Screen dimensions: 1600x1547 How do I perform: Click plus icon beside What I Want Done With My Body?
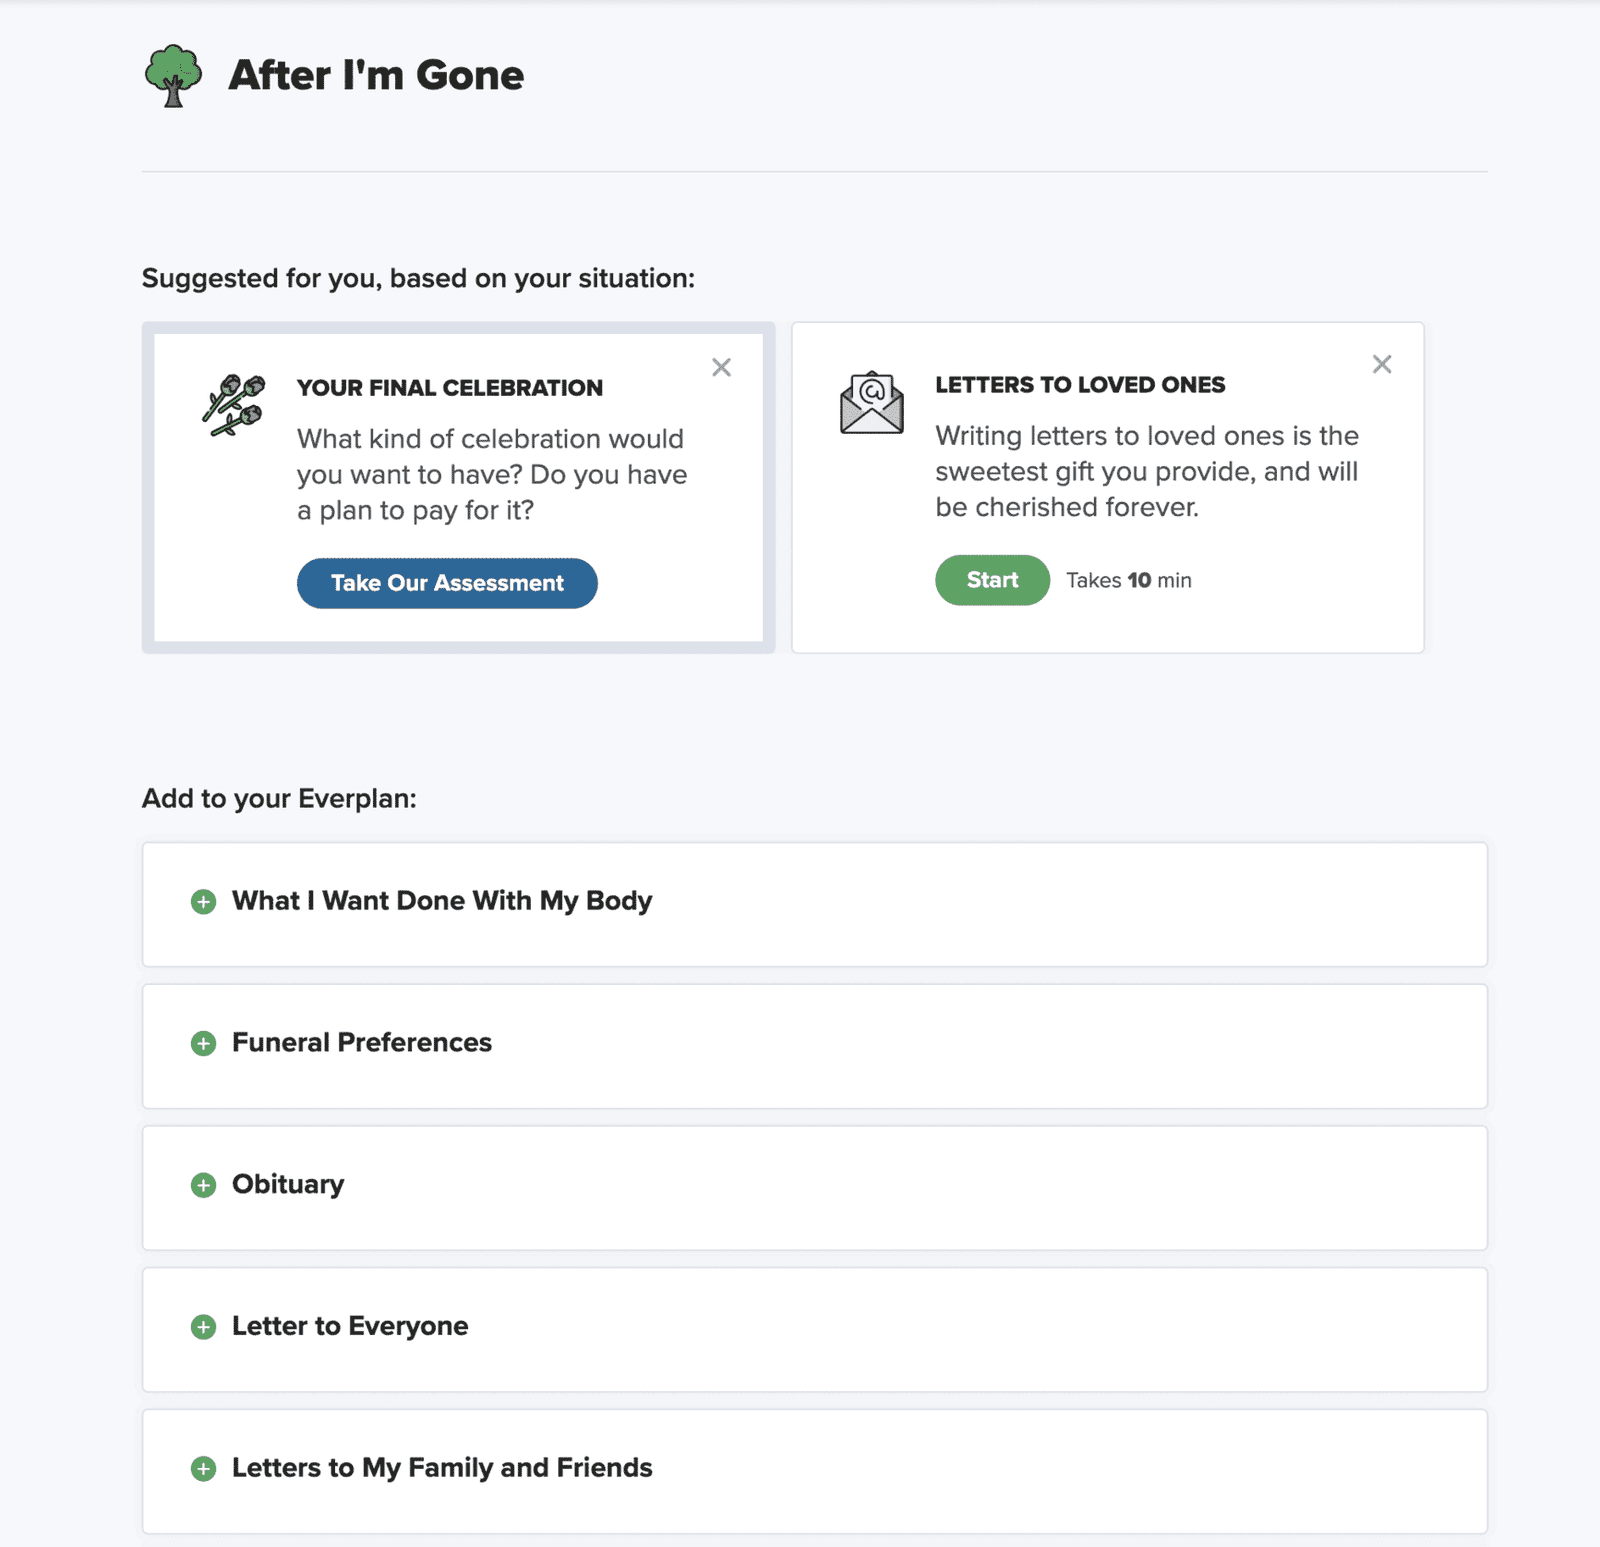(203, 902)
